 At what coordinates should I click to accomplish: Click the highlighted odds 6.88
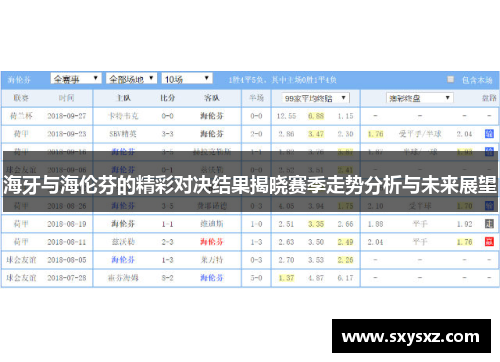pos(316,116)
